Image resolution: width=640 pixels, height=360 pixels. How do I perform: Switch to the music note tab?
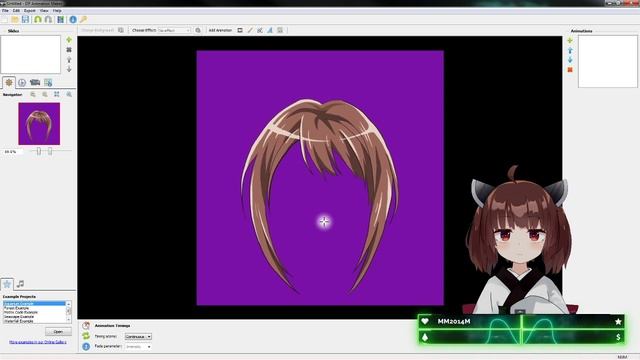(x=20, y=283)
